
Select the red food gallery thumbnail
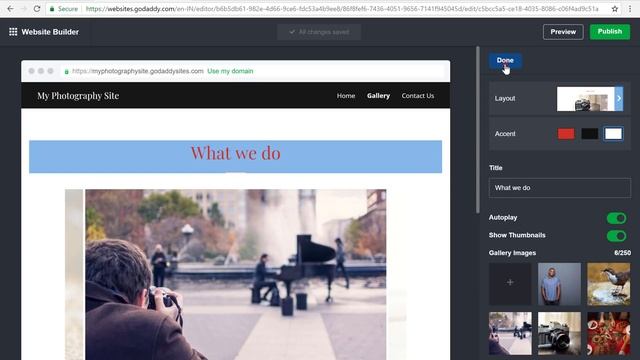tap(609, 333)
